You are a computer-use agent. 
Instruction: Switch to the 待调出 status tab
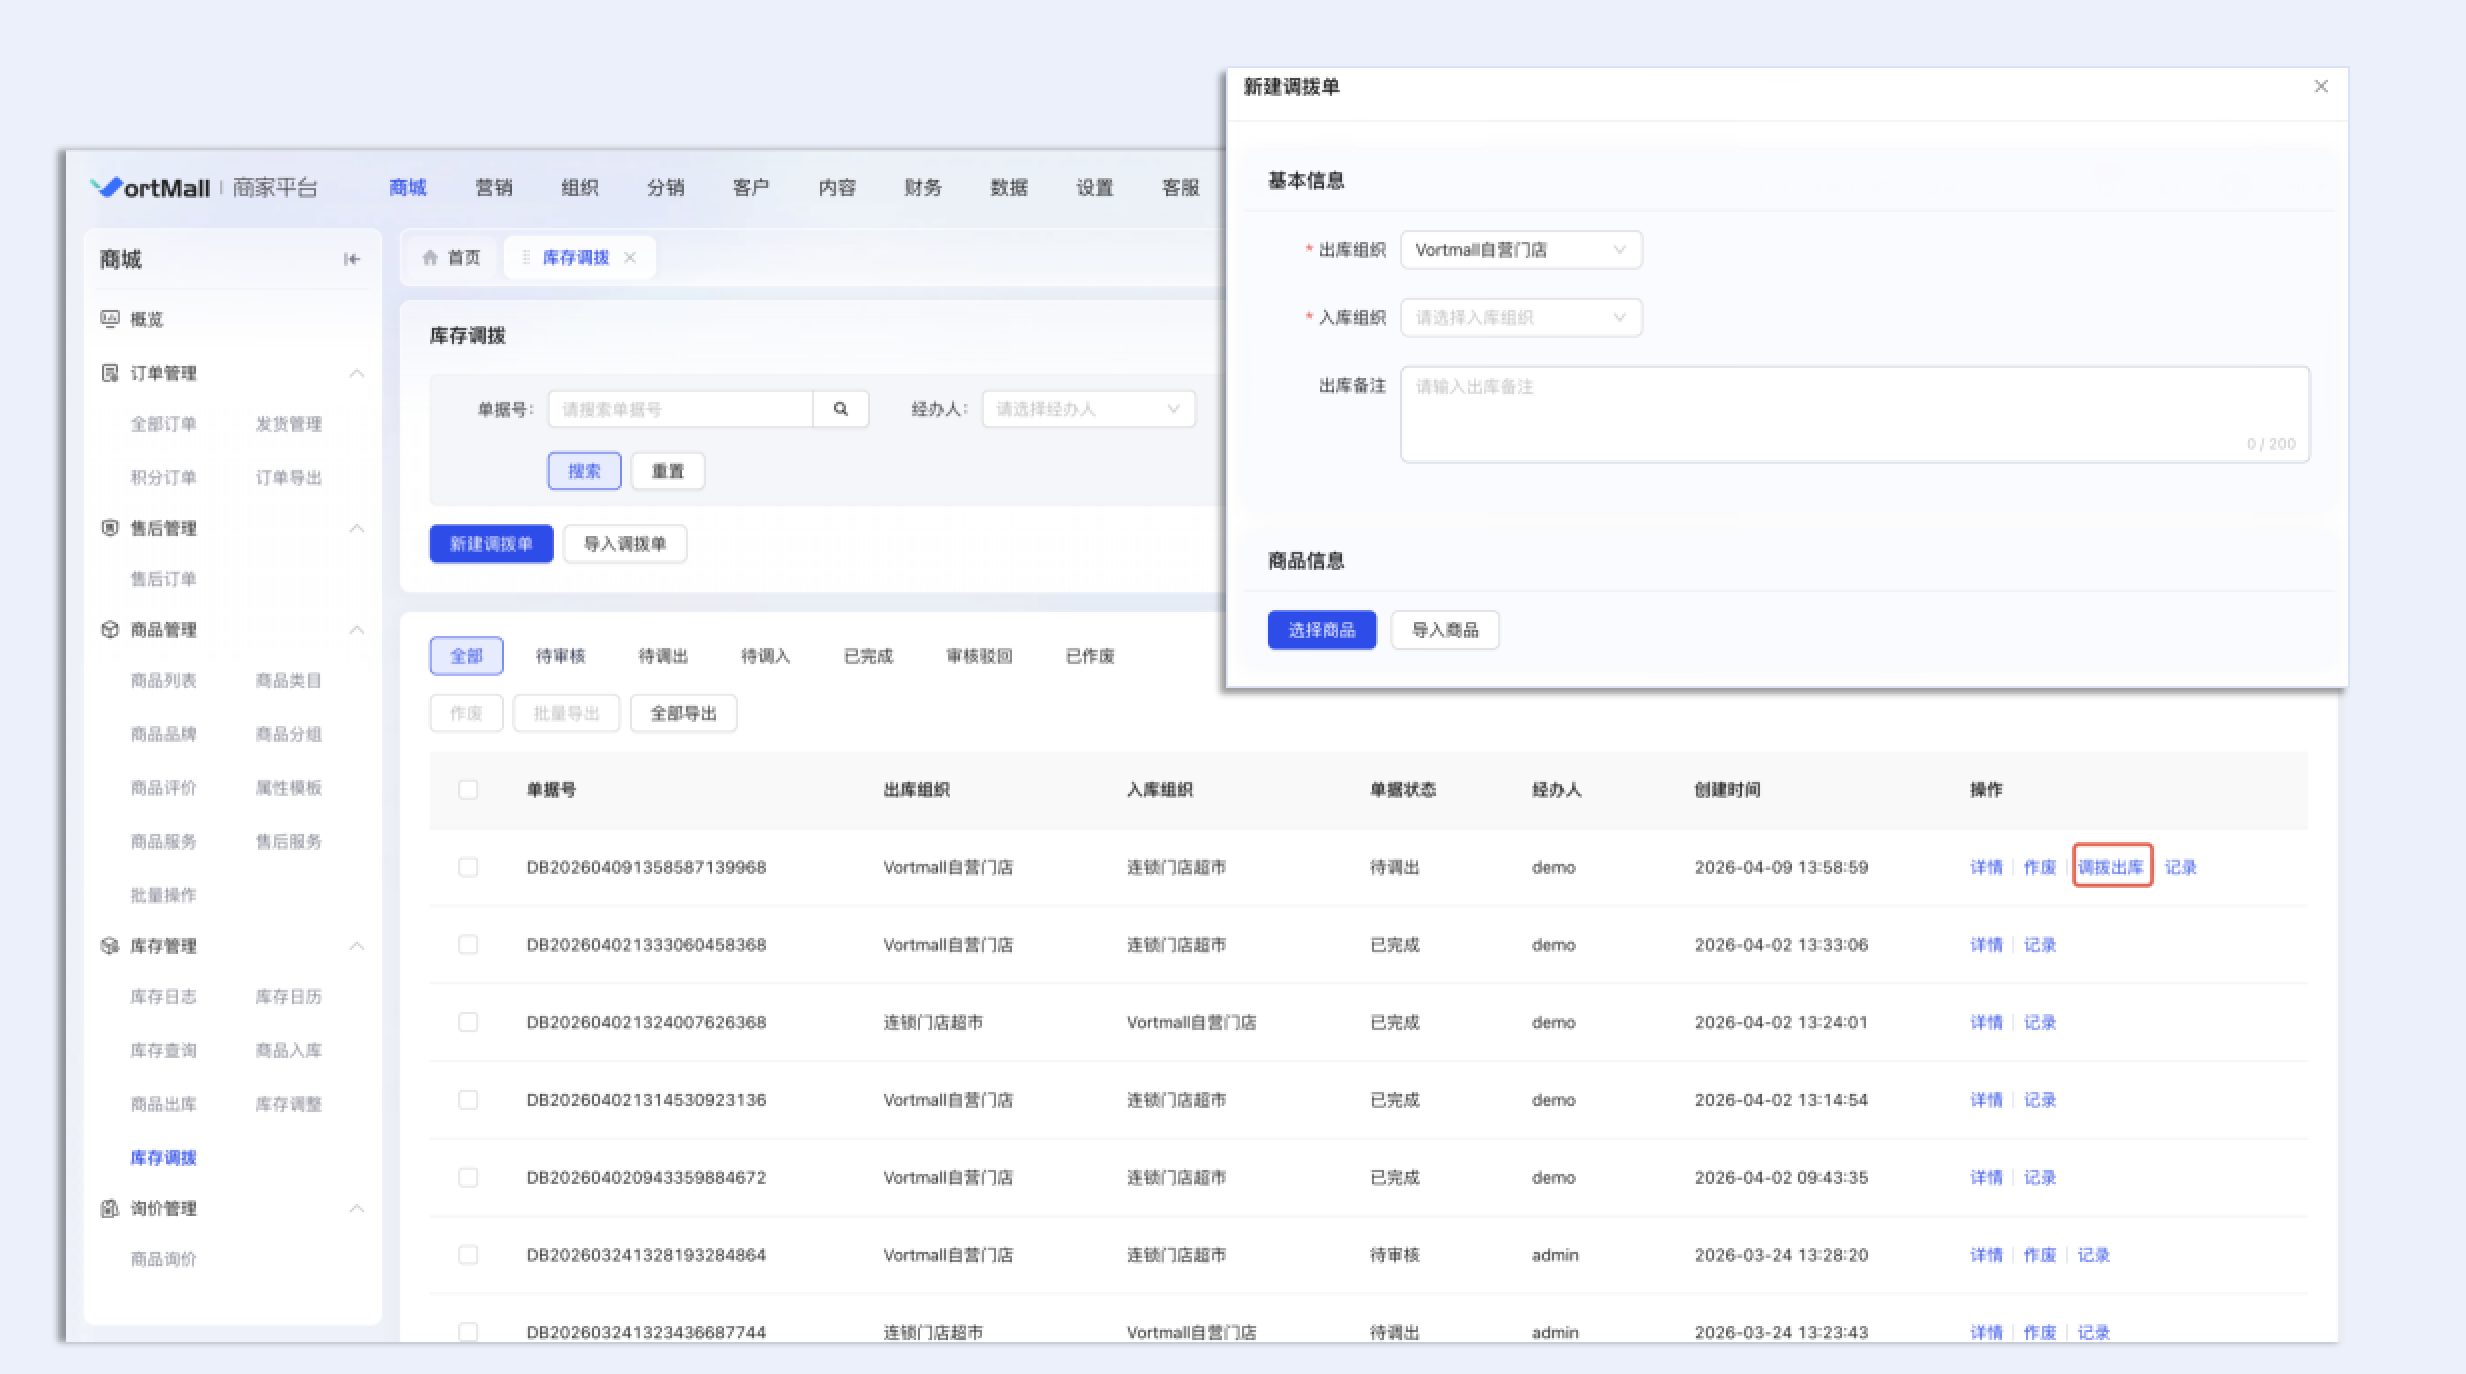click(663, 656)
